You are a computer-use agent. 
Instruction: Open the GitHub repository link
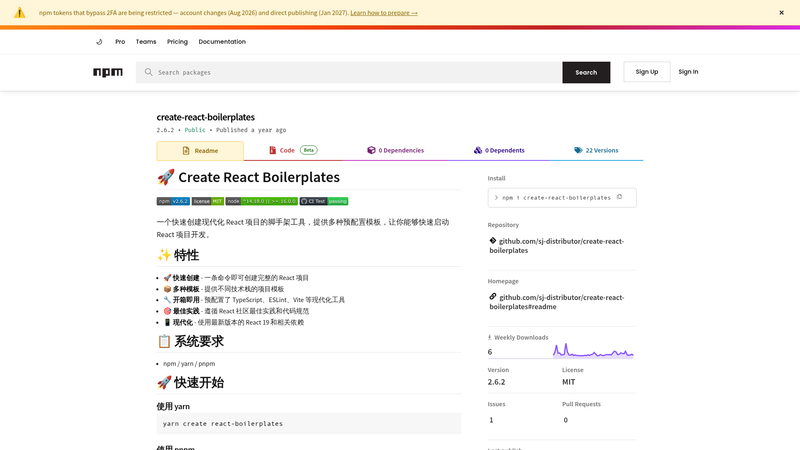557,246
